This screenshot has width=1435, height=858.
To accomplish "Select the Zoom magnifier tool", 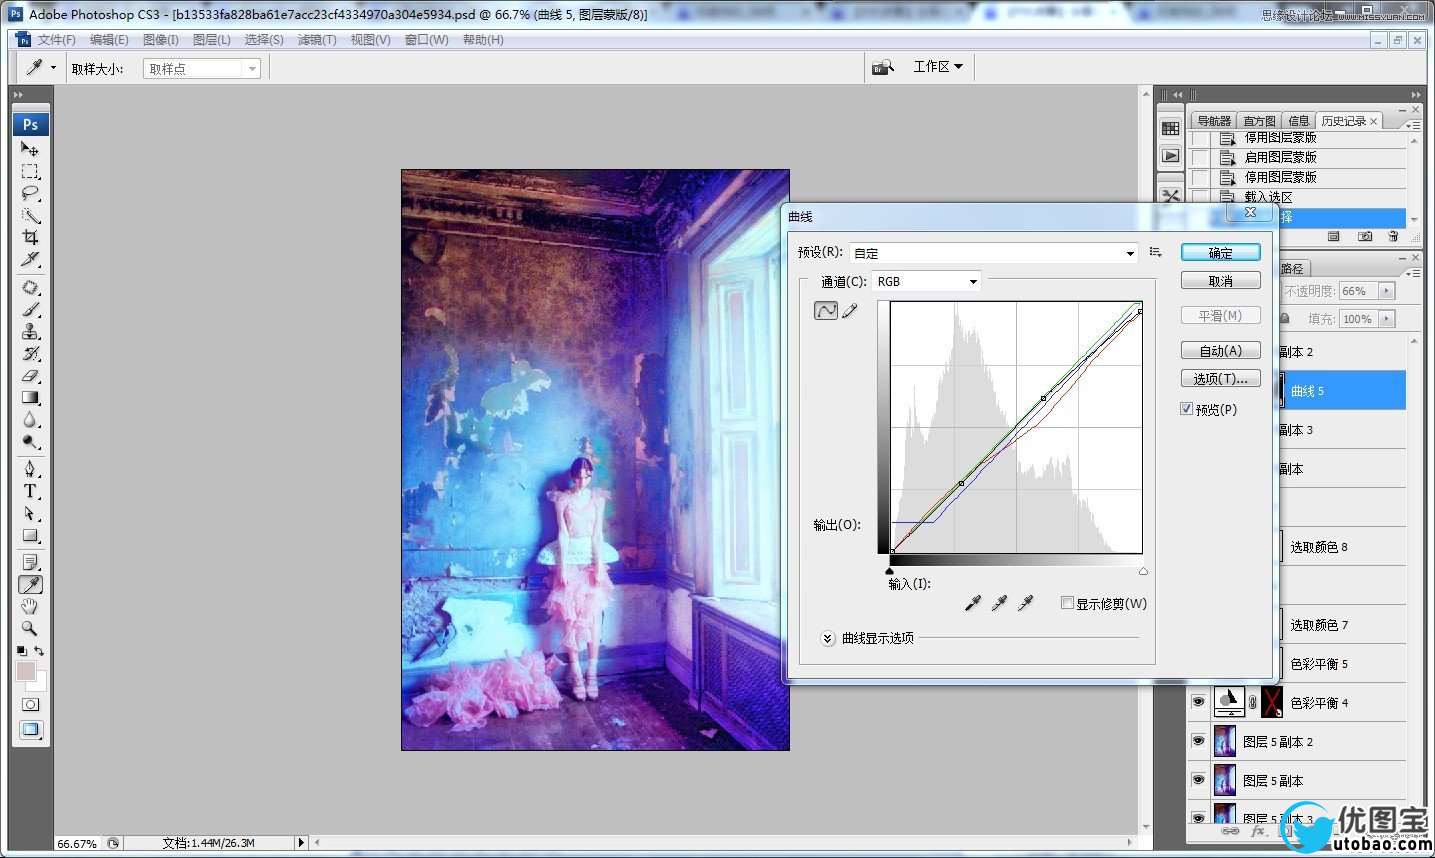I will point(30,629).
